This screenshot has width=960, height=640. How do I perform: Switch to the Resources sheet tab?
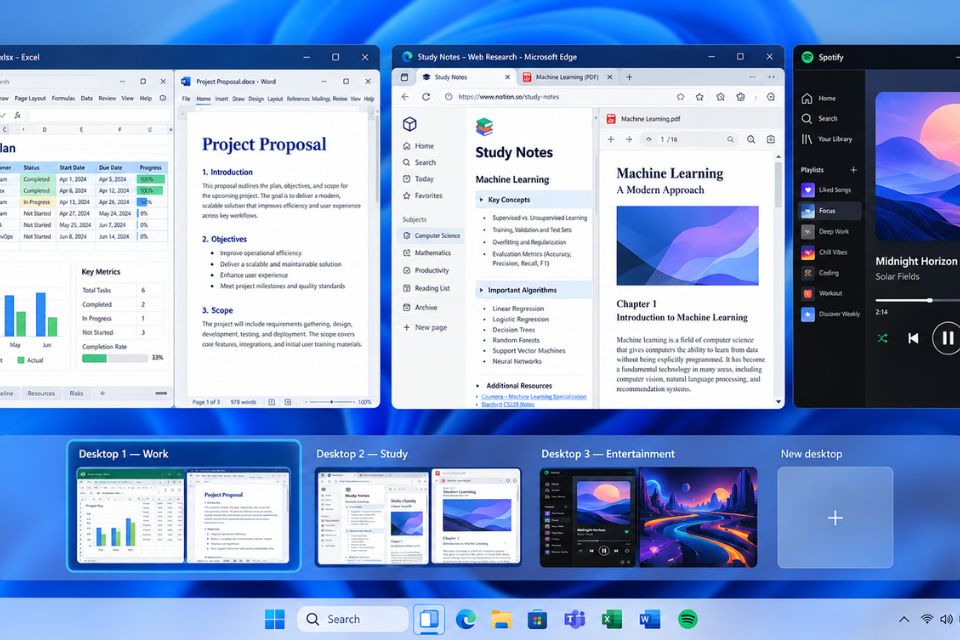(41, 393)
